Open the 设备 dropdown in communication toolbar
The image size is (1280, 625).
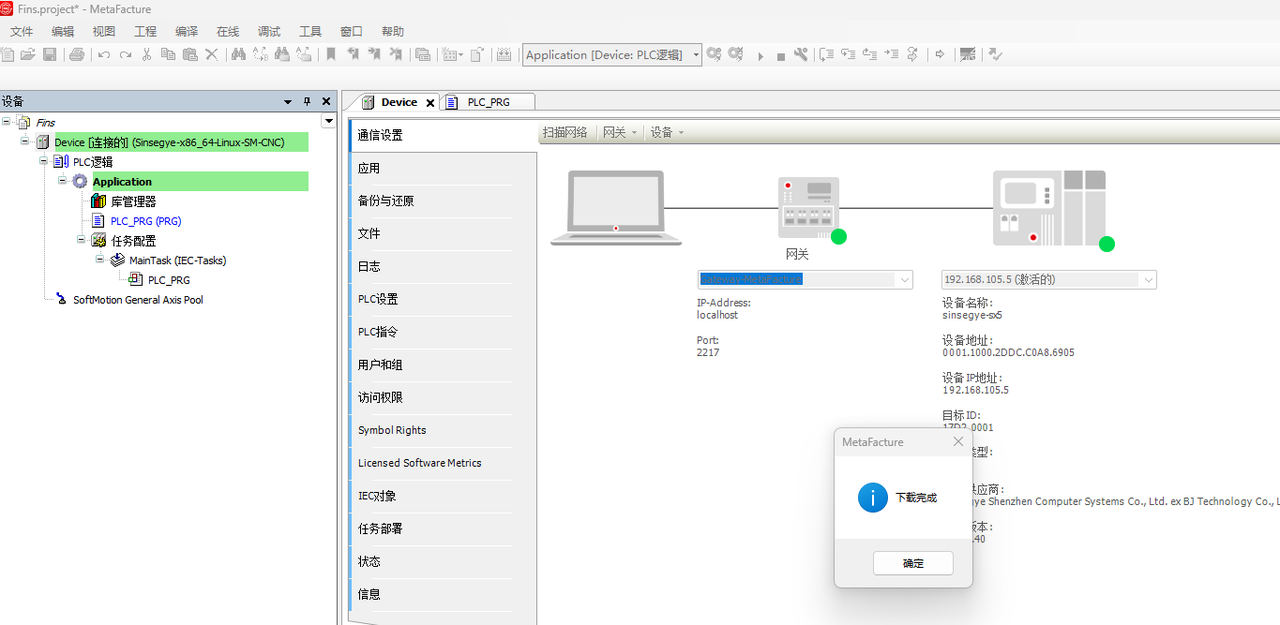point(667,132)
